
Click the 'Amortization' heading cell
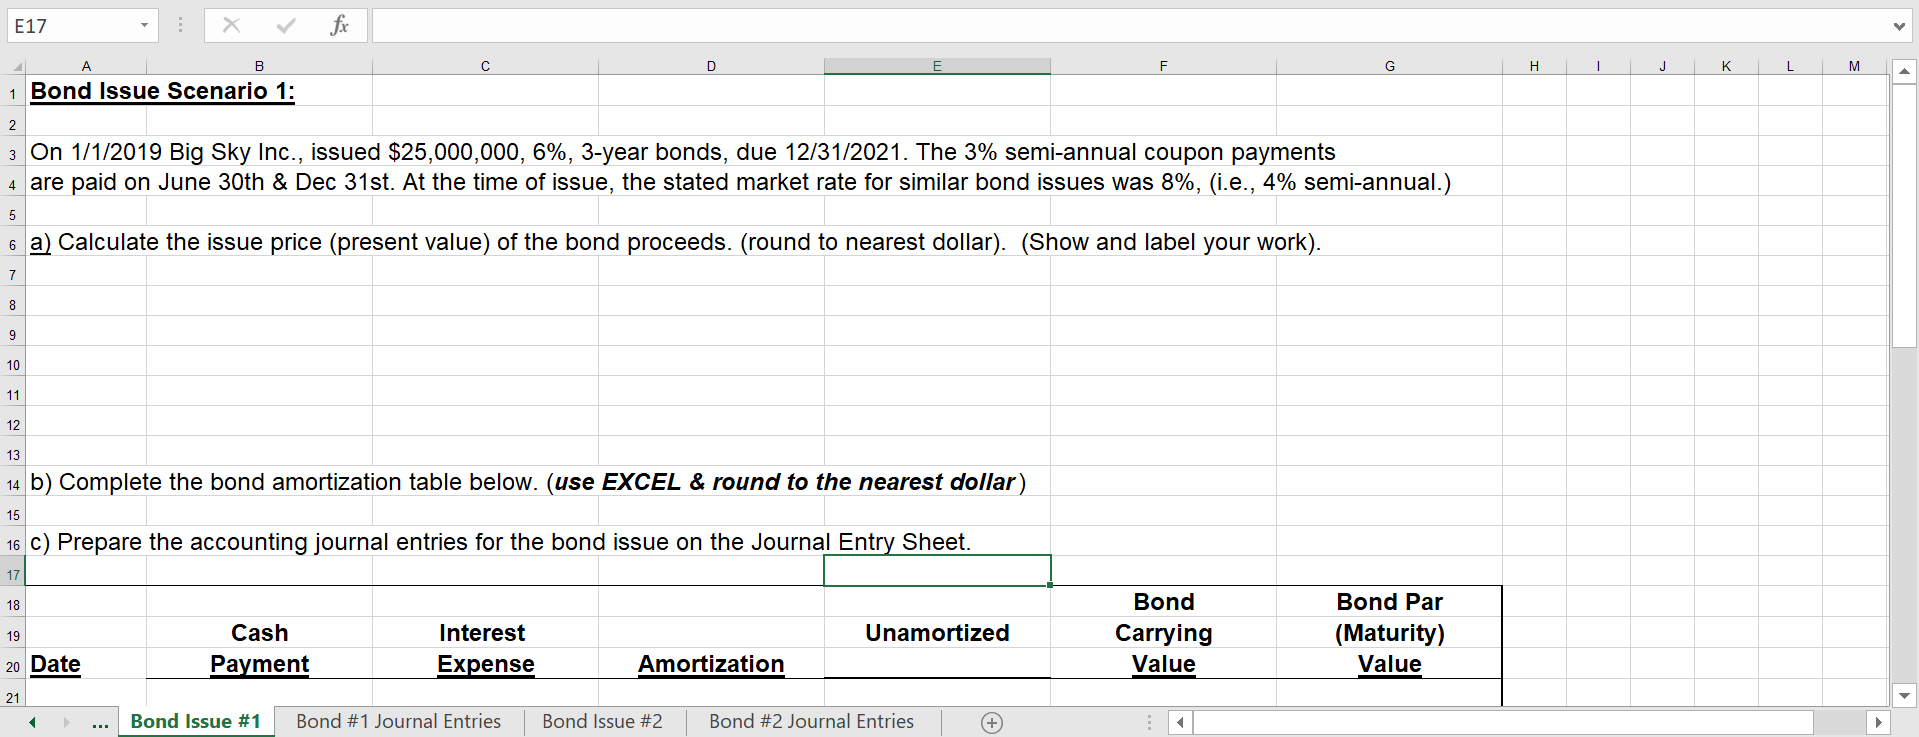click(711, 664)
